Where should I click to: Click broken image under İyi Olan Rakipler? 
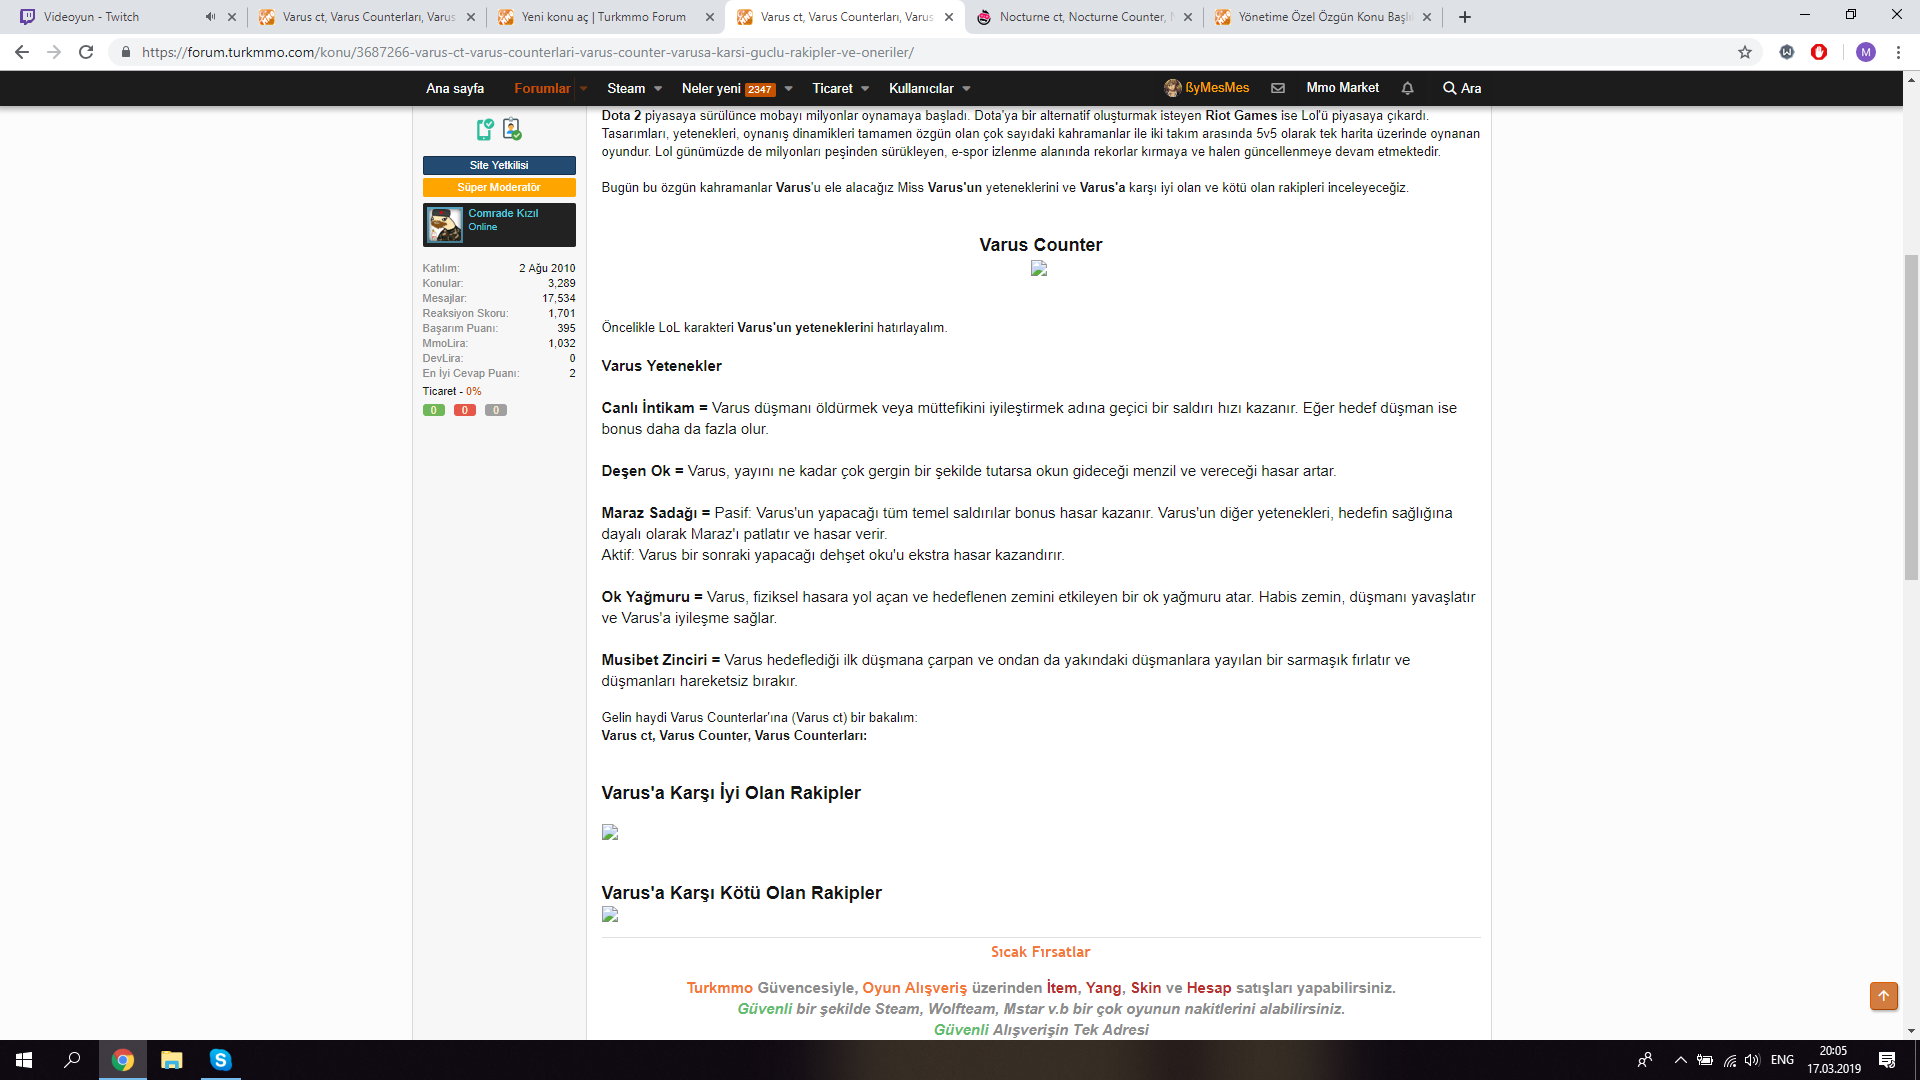coord(610,832)
